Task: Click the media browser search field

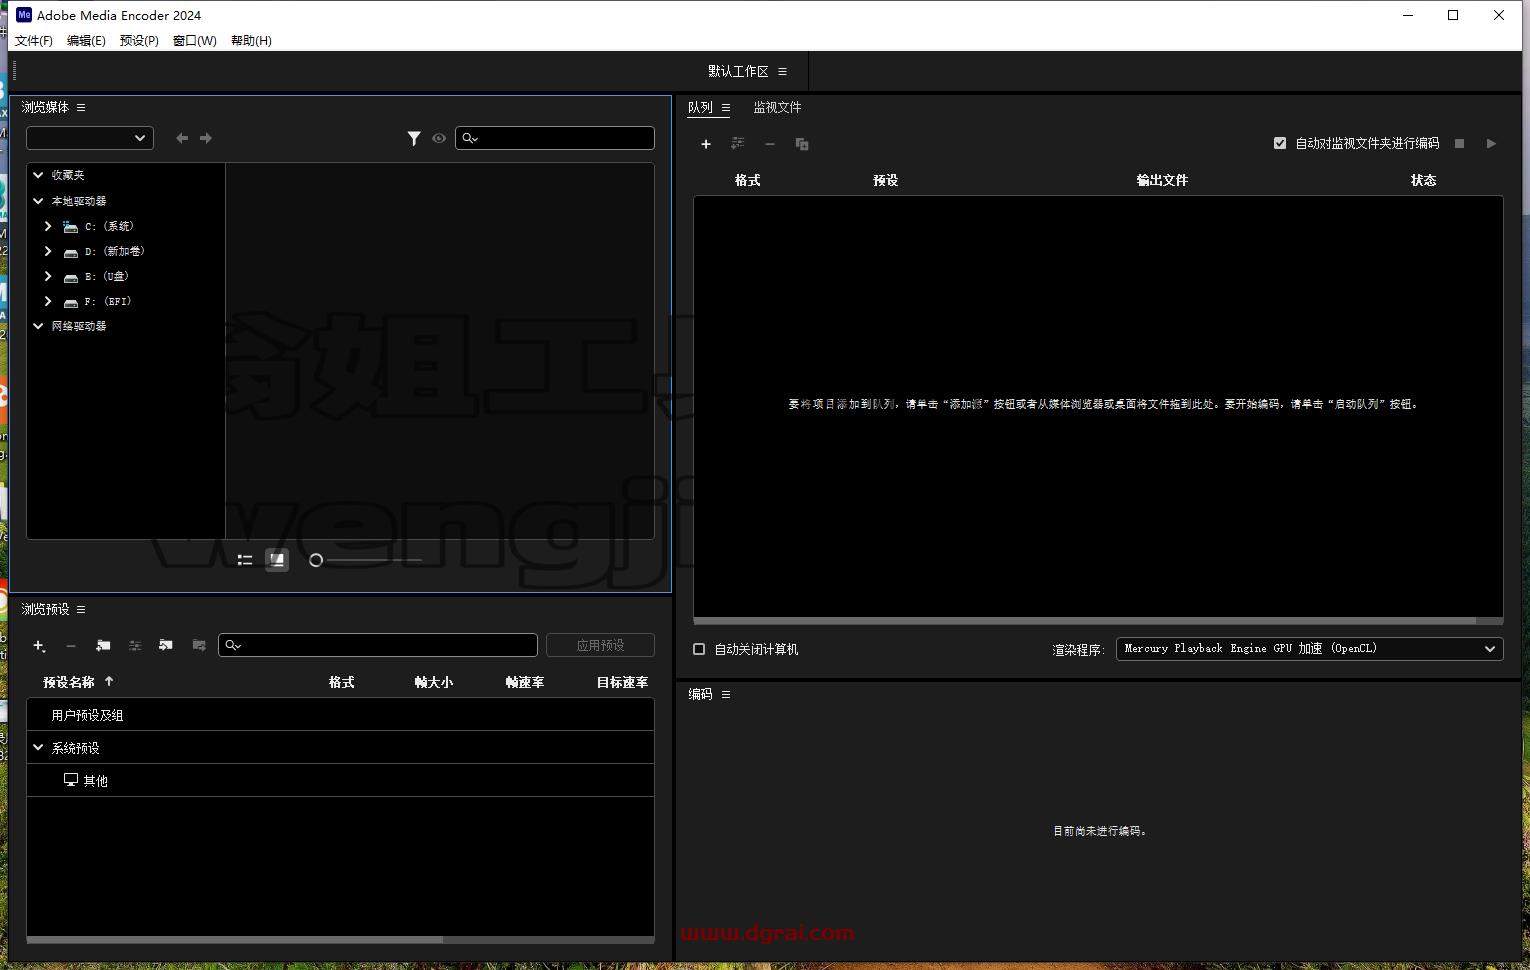Action: pyautogui.click(x=555, y=138)
